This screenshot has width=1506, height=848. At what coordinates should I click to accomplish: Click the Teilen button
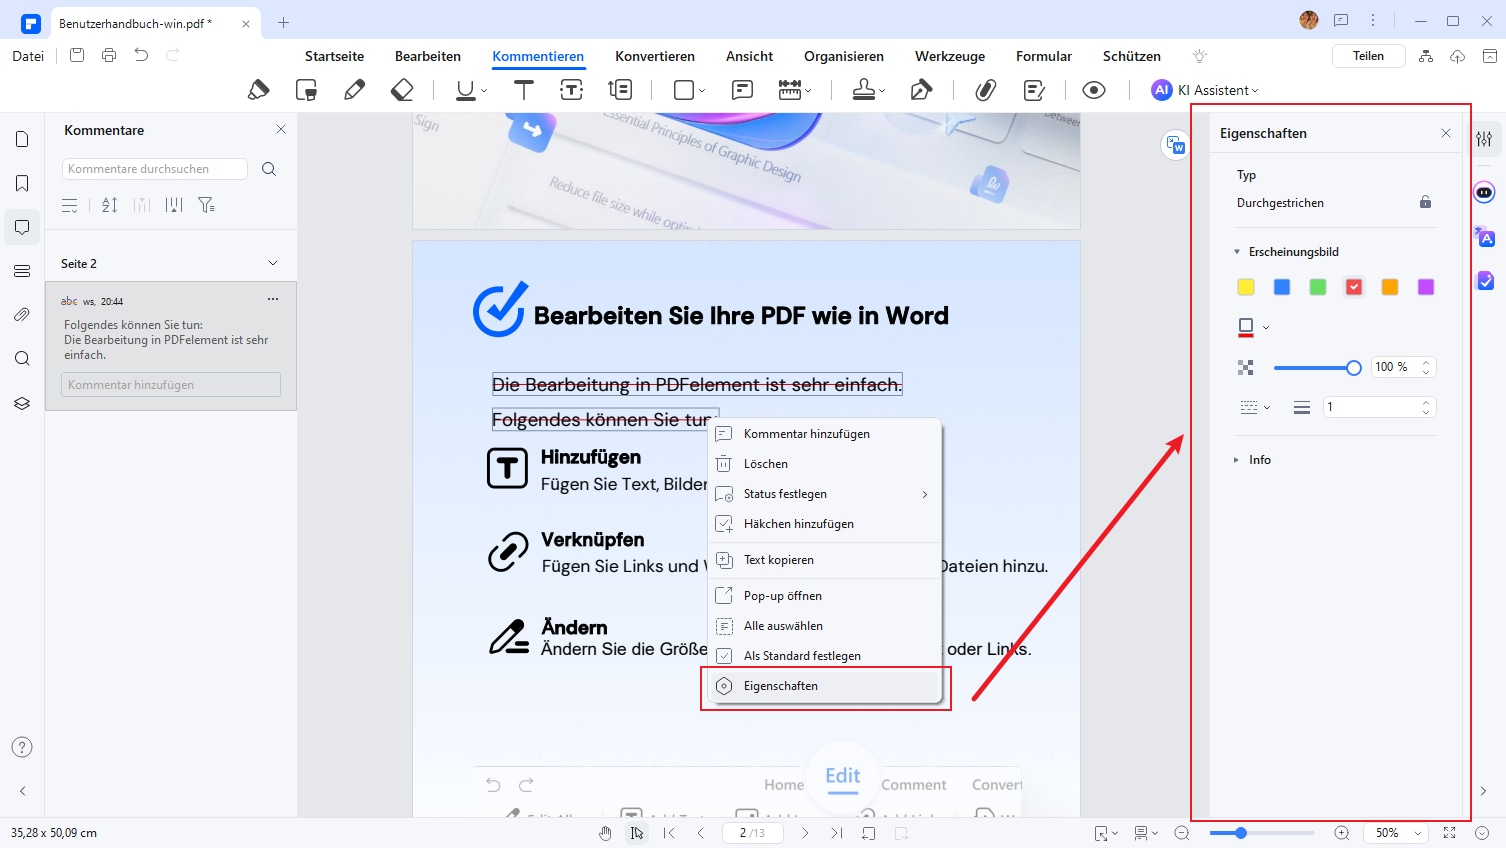click(x=1368, y=56)
